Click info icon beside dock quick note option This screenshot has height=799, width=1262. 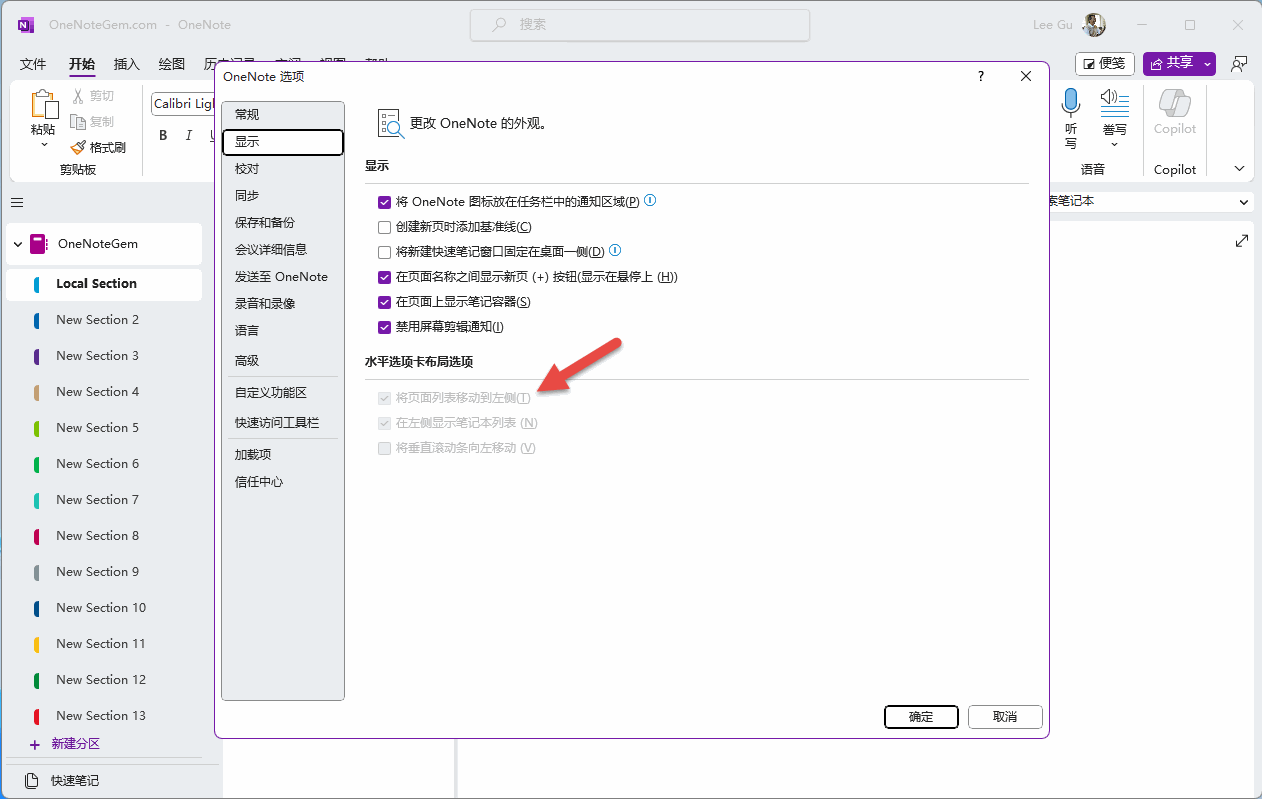(616, 250)
